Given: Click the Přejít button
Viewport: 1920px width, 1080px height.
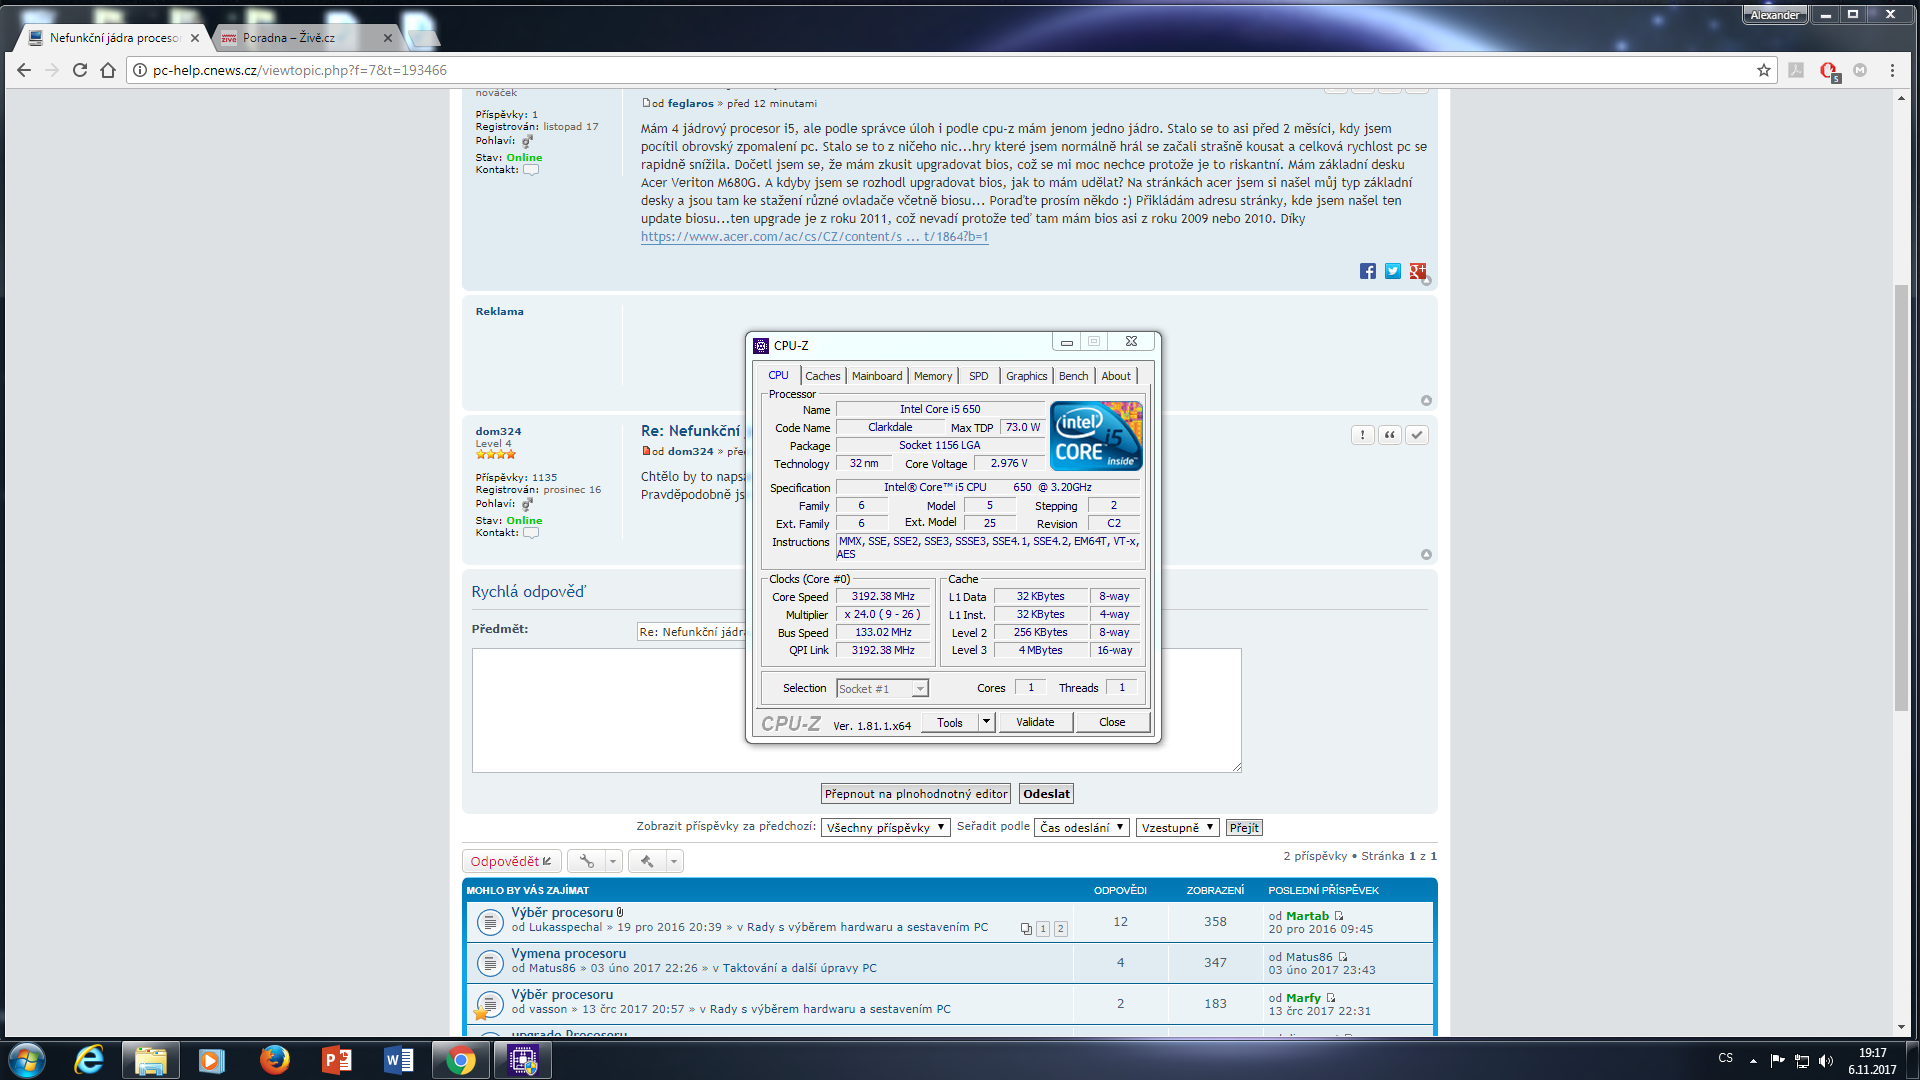Looking at the screenshot, I should (1244, 828).
